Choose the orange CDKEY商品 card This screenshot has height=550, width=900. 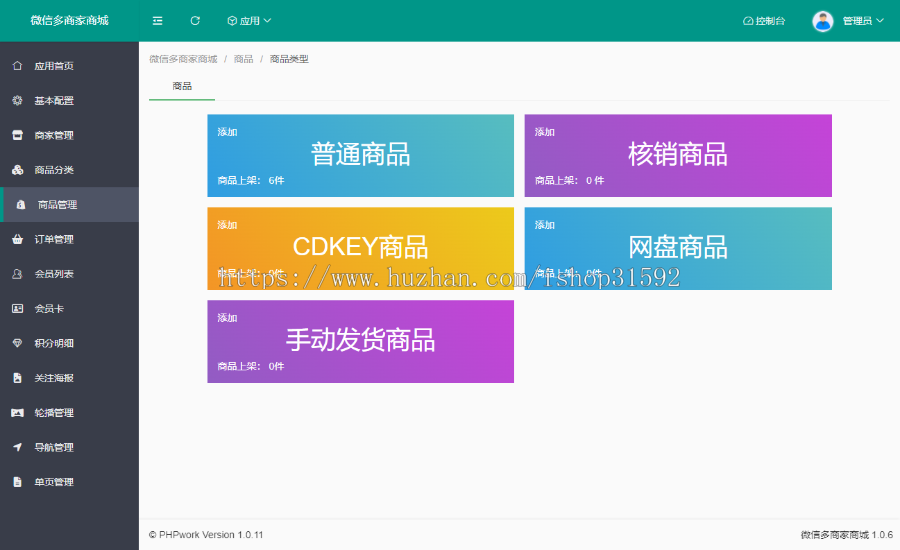[x=360, y=248]
